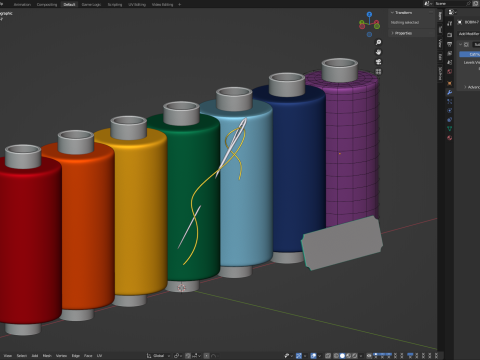
Task: Open the proportional editing falloff dropdown
Action: click(215, 356)
